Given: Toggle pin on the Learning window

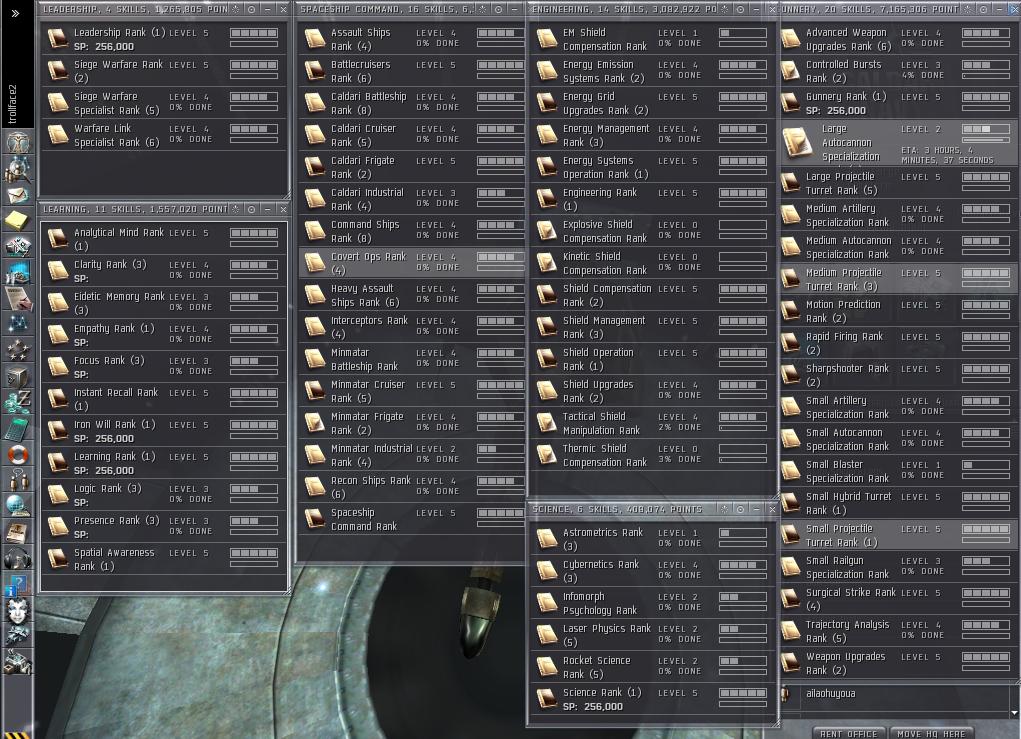Looking at the screenshot, I should pos(251,209).
